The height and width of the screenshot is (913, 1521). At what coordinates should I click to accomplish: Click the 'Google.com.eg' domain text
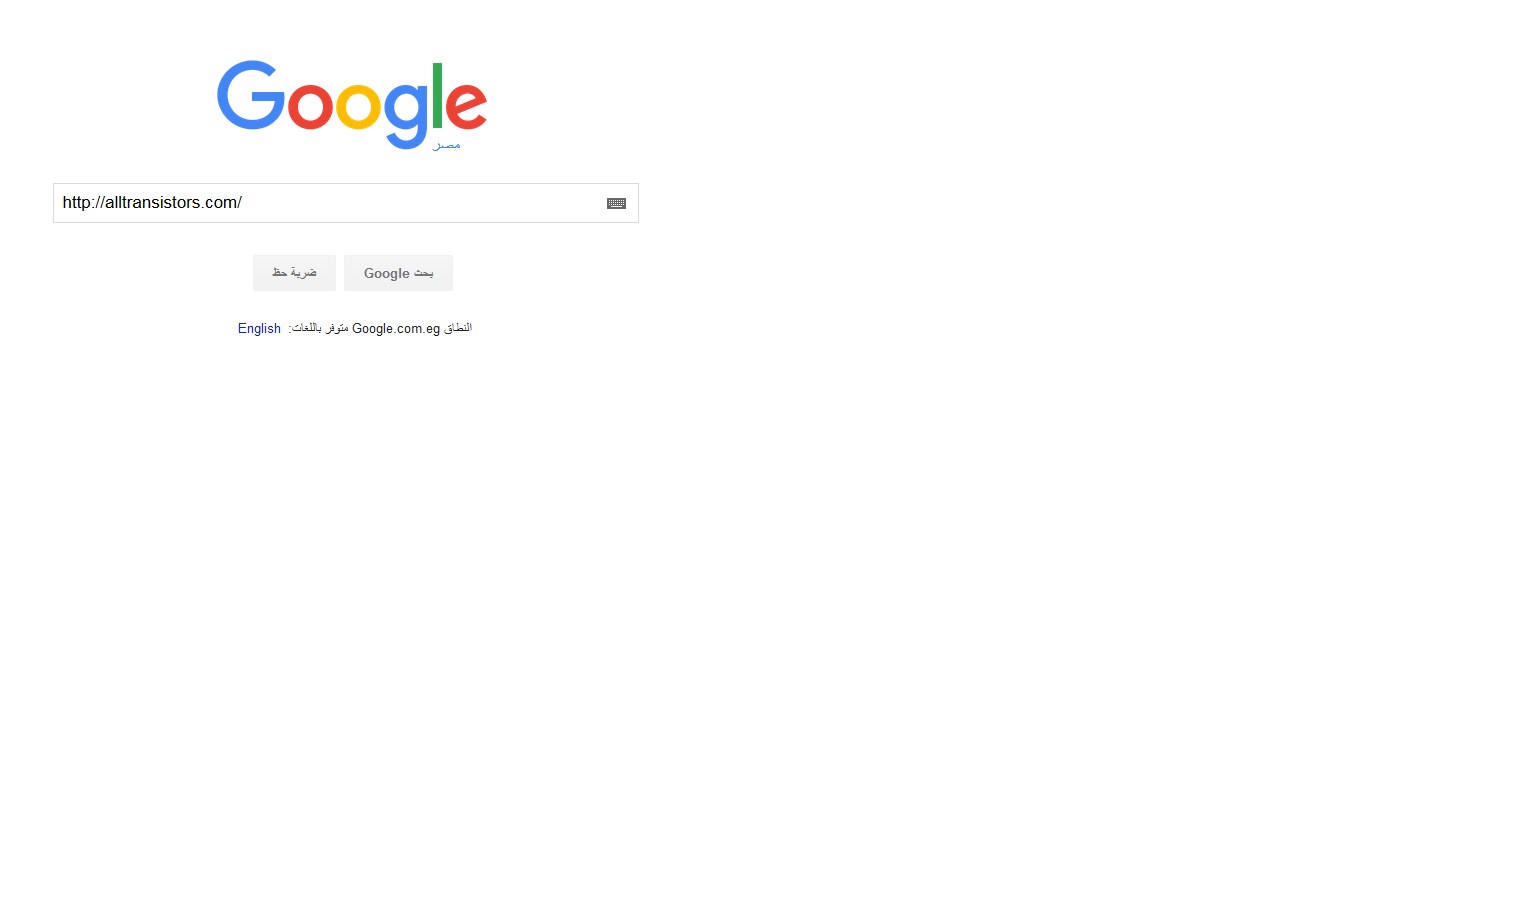click(x=396, y=328)
